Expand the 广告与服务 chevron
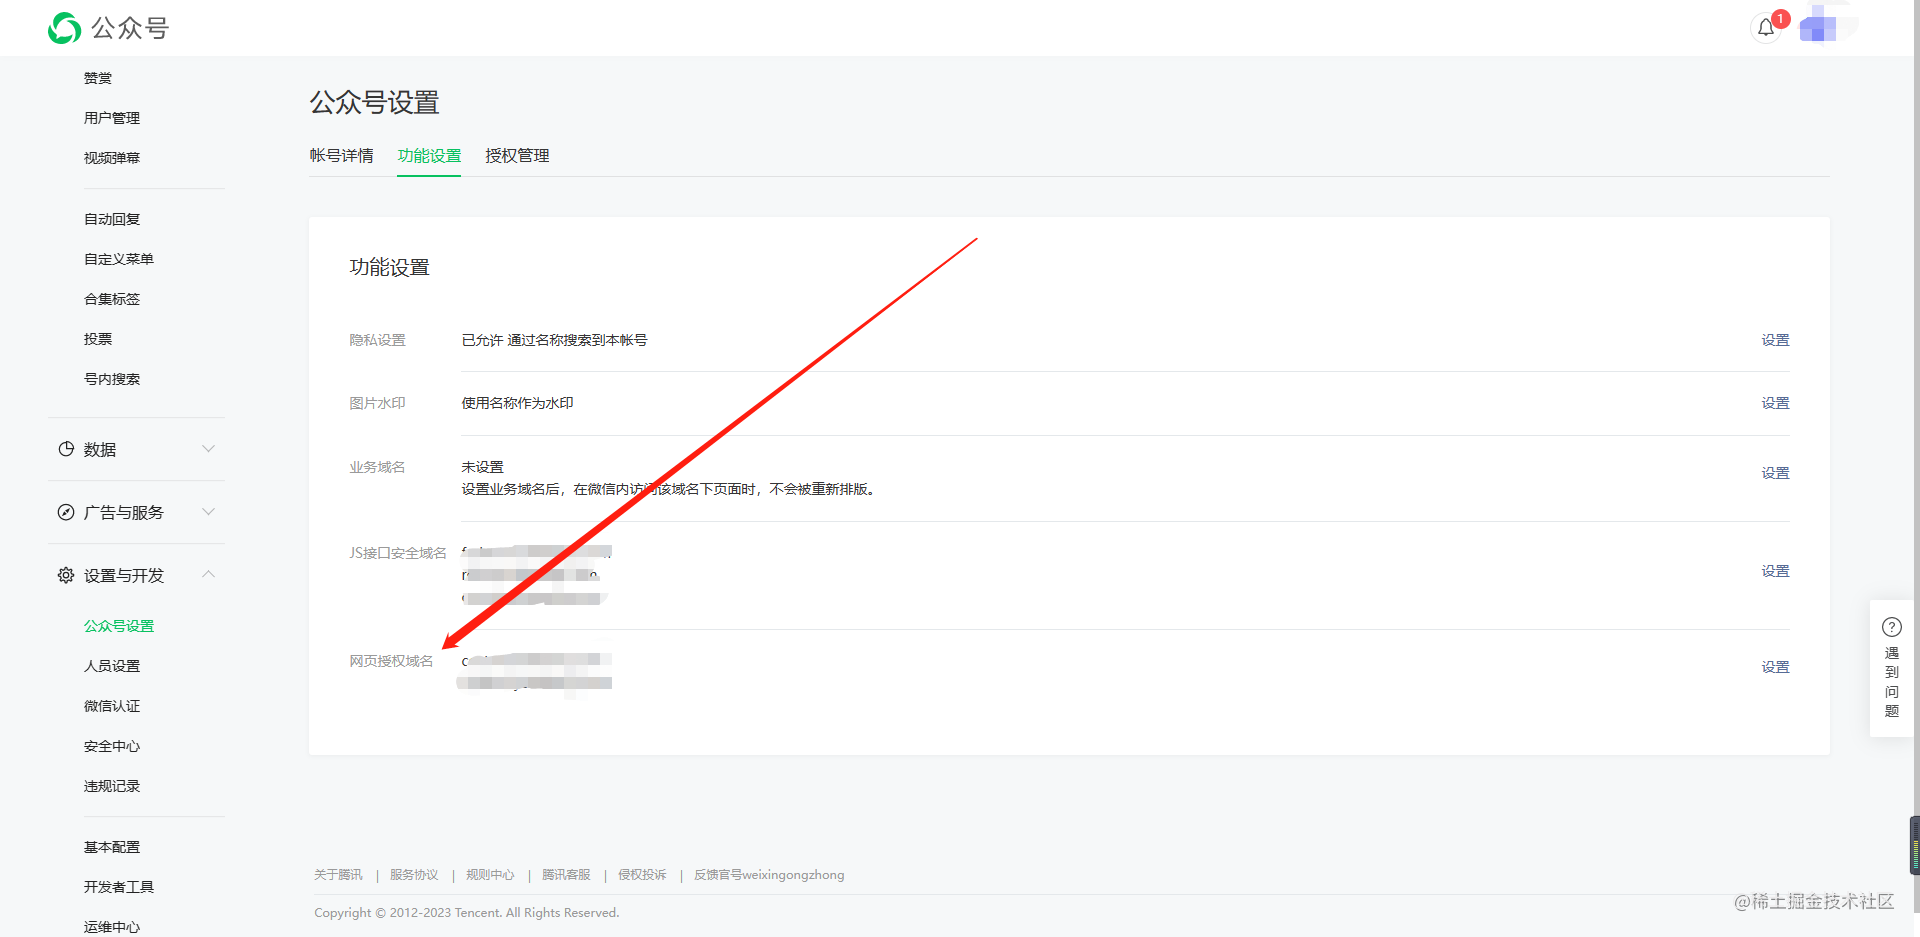This screenshot has width=1920, height=937. coord(208,511)
